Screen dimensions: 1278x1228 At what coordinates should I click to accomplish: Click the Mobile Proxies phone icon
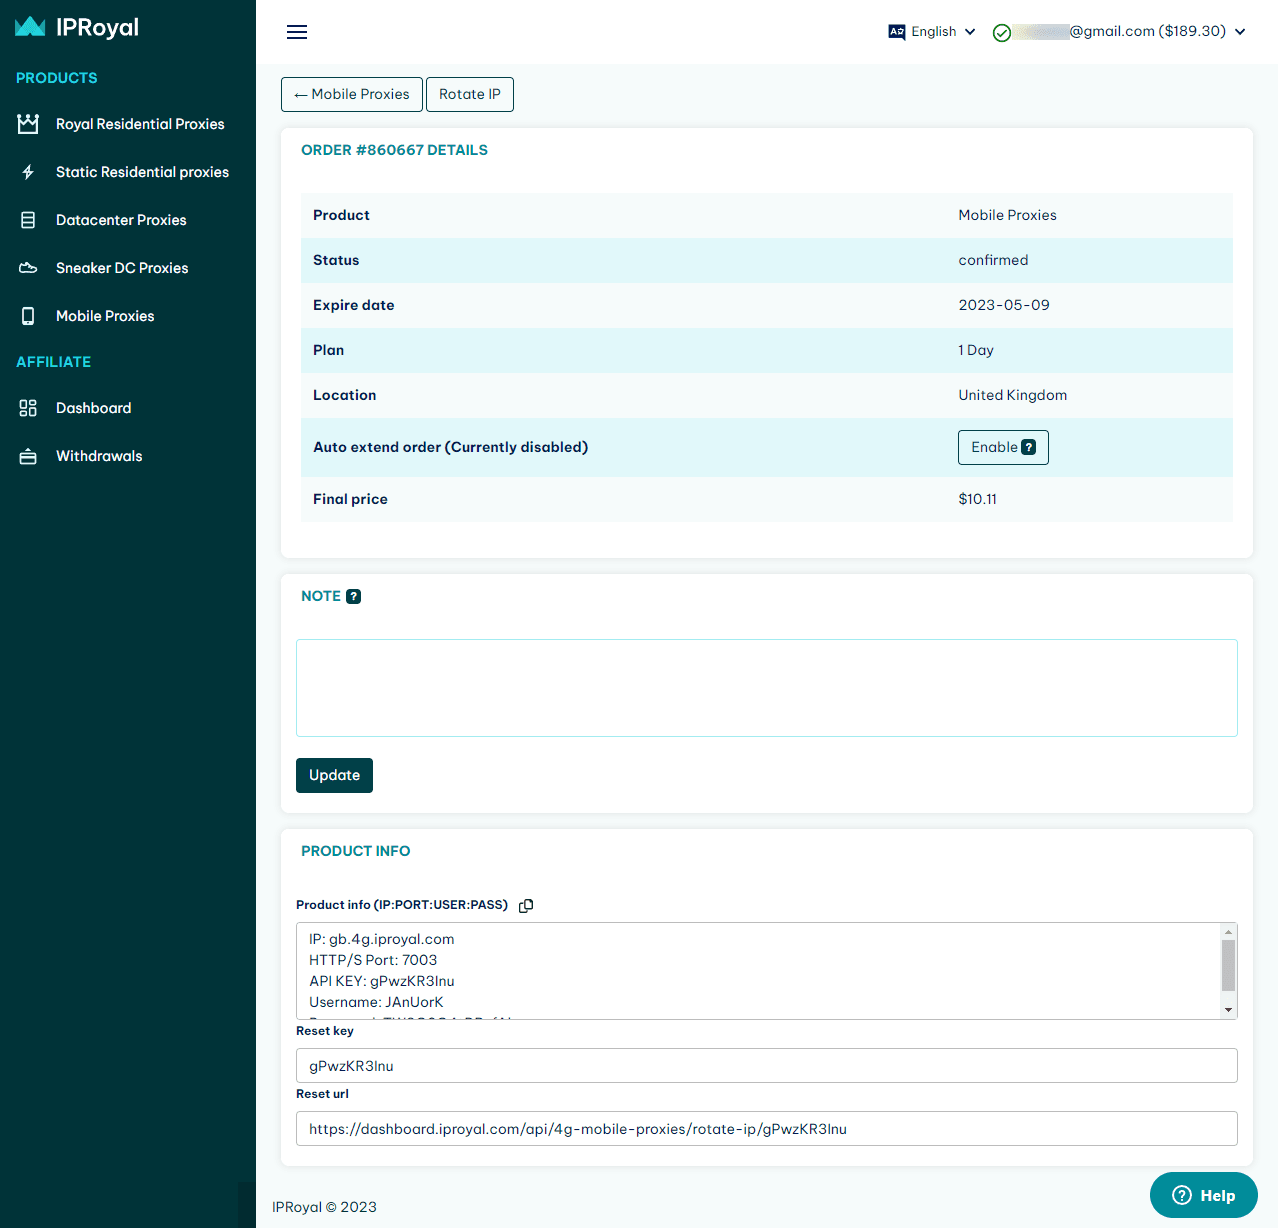(28, 316)
